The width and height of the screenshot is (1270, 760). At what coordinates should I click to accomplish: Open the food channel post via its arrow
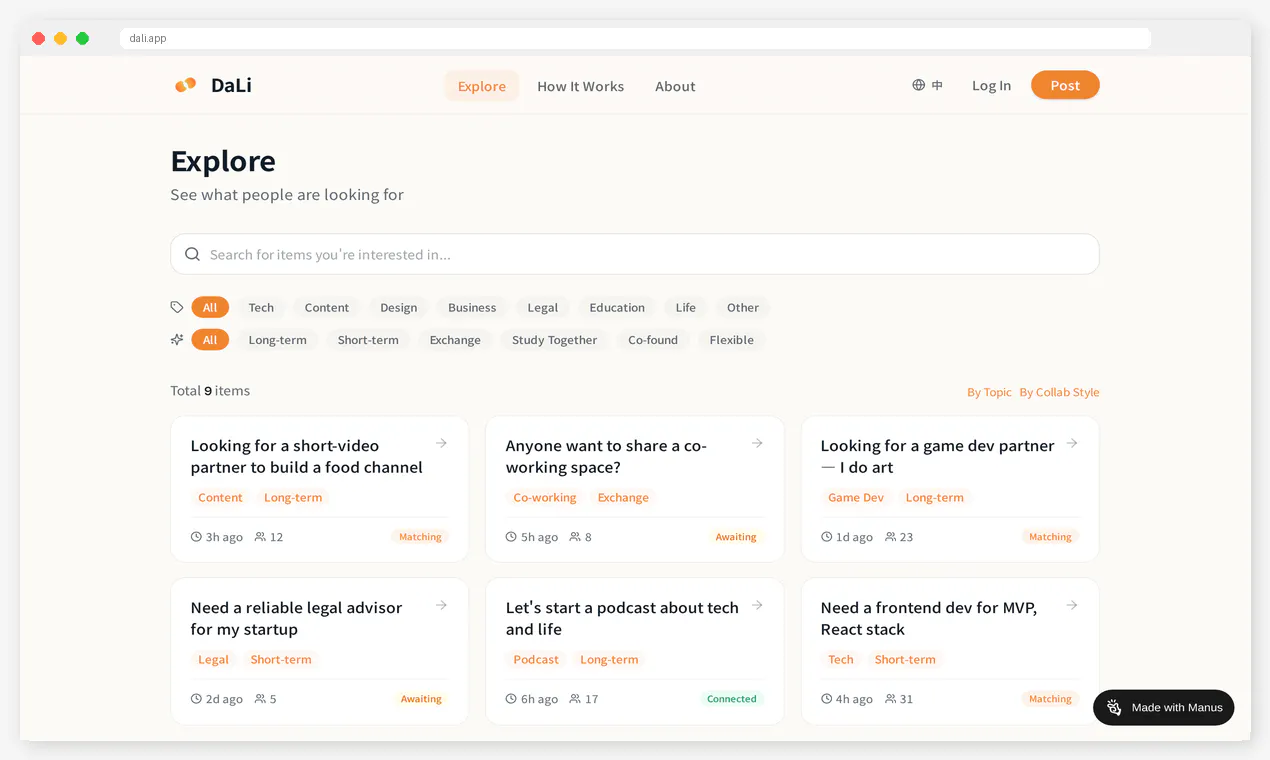pos(441,443)
